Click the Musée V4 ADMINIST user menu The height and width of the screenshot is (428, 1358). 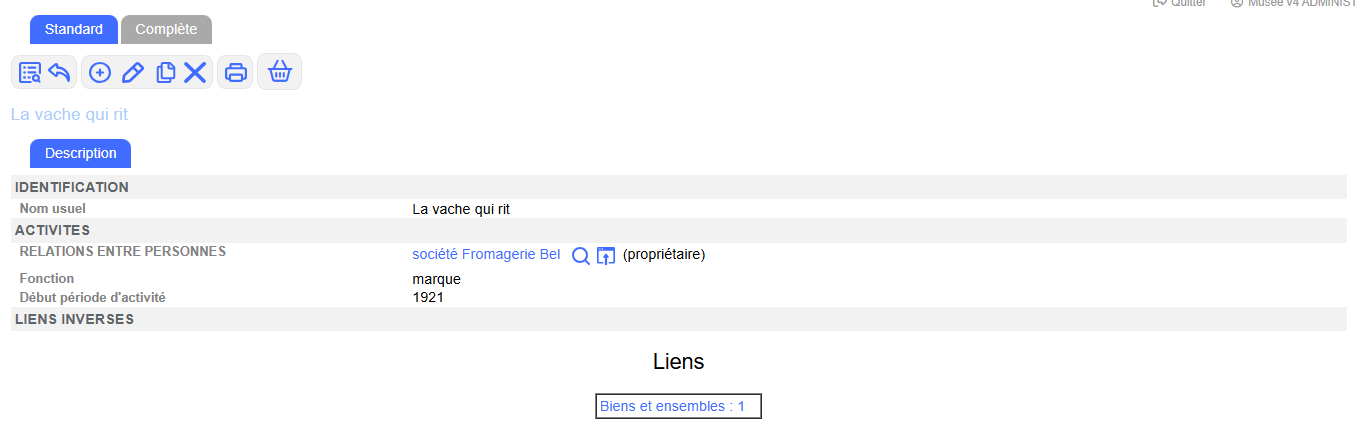(1294, 4)
